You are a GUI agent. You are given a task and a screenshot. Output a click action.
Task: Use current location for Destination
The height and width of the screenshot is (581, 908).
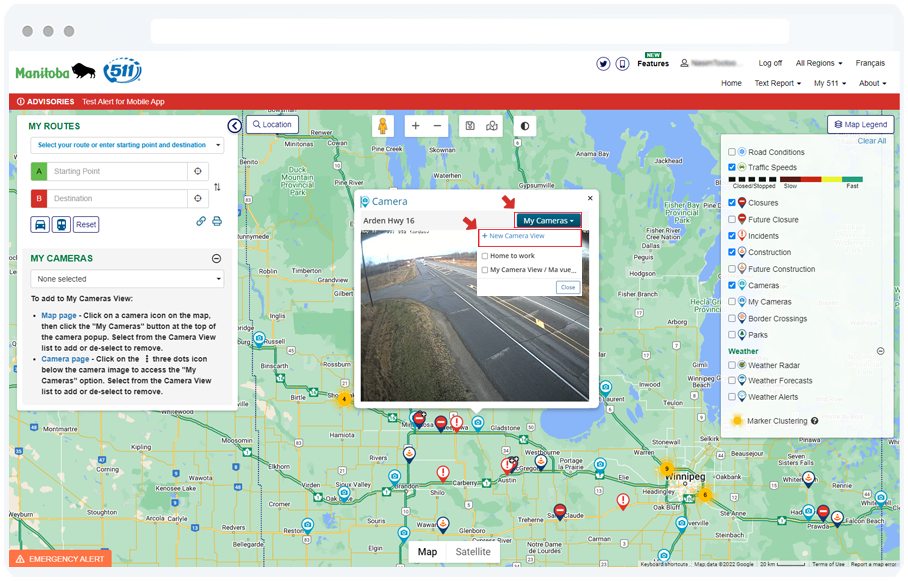tap(198, 199)
